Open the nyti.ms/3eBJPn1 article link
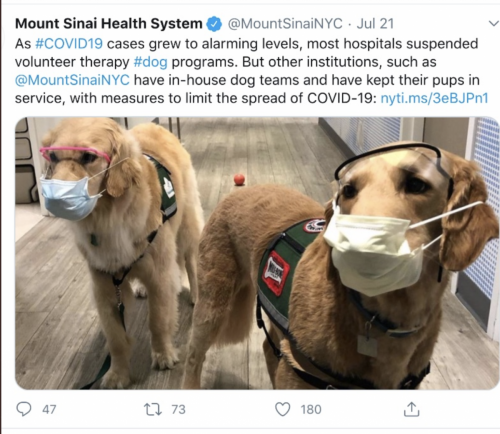The height and width of the screenshot is (434, 500). click(x=434, y=98)
